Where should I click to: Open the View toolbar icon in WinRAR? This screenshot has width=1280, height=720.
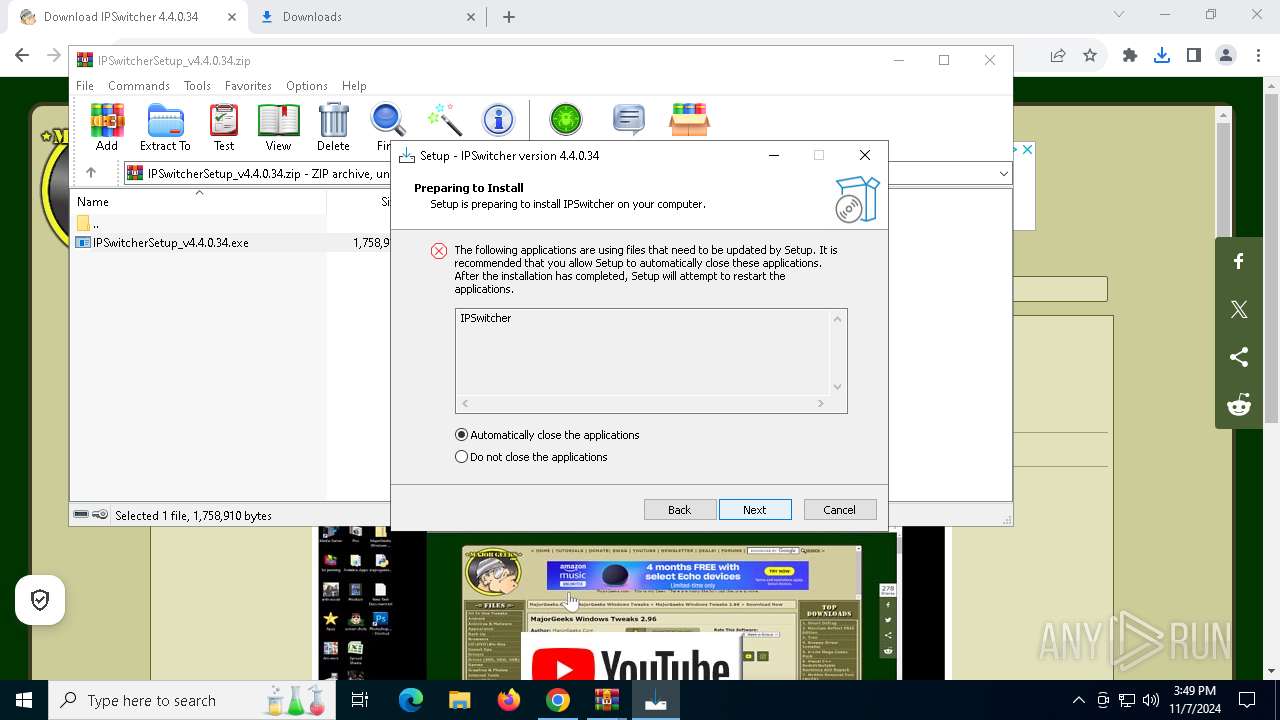278,127
